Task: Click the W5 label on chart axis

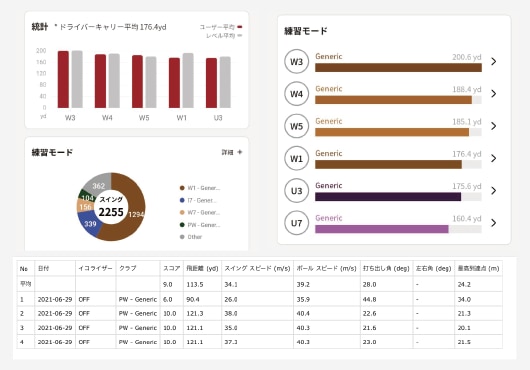Action: [144, 118]
